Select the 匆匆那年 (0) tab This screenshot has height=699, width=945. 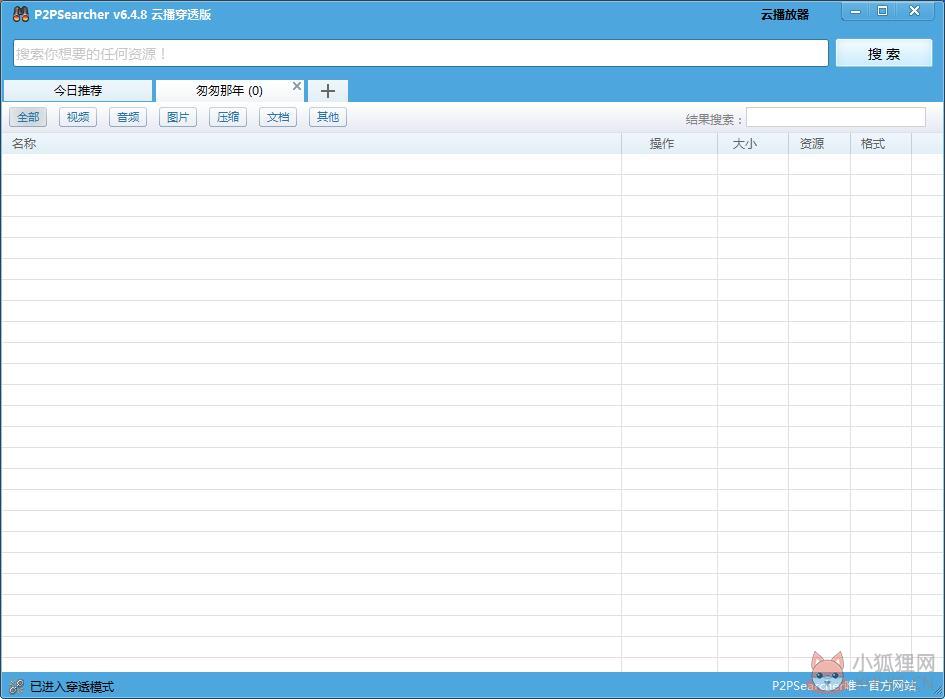click(229, 91)
